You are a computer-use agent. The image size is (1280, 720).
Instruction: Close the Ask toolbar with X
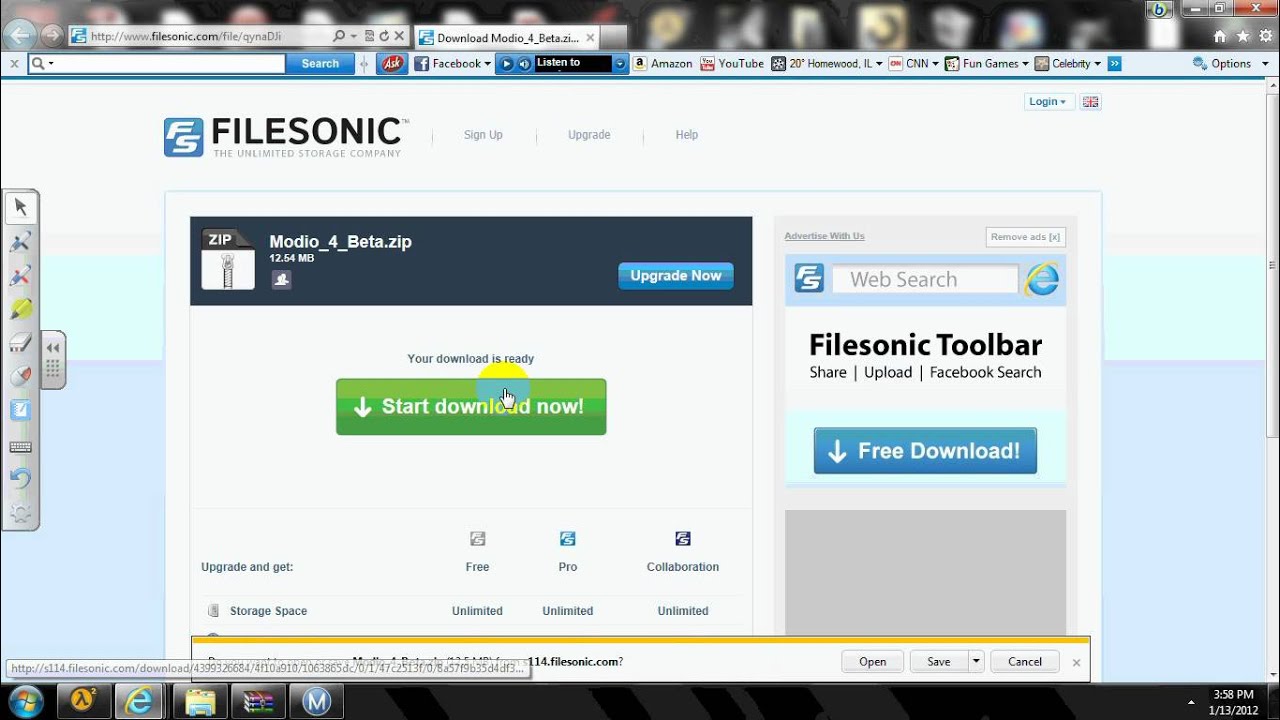pos(14,63)
